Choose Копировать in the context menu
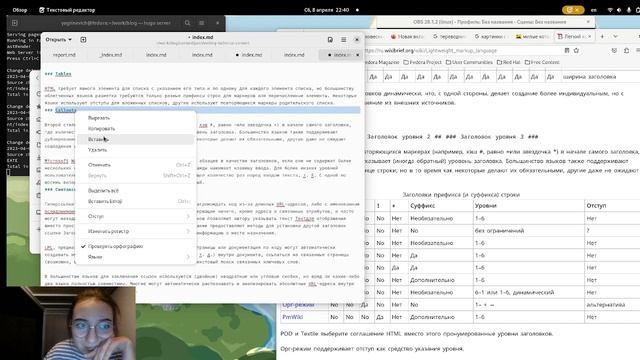The image size is (640, 360). pos(101,129)
